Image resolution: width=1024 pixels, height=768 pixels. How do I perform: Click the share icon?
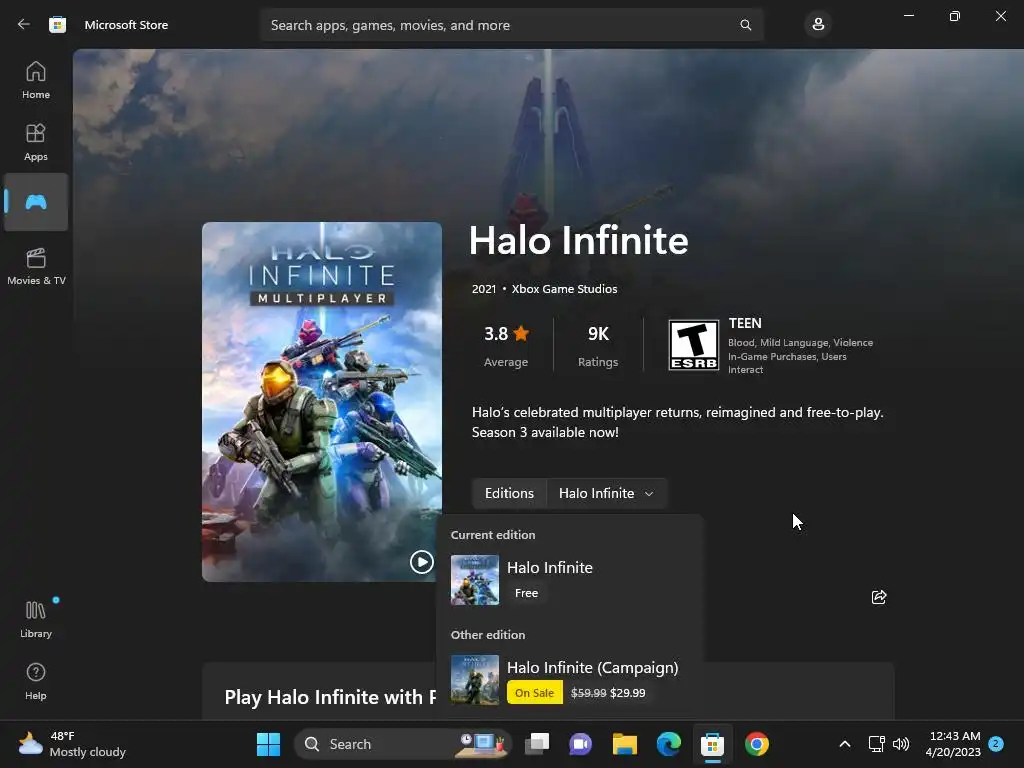click(x=878, y=597)
